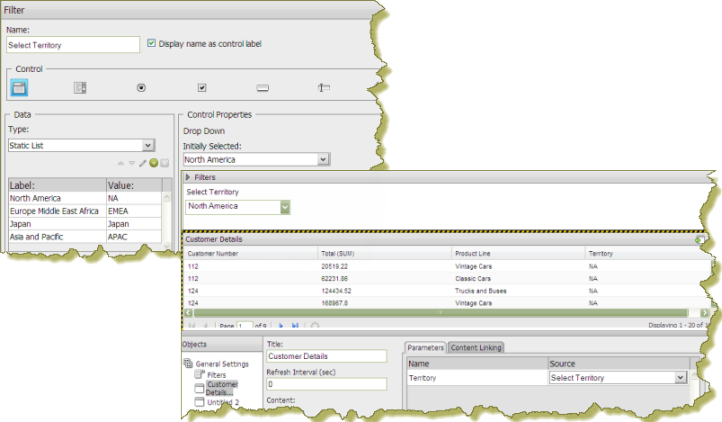This screenshot has width=722, height=422.
Task: Click the Customer Details panel icon in Objects
Action: click(x=199, y=388)
